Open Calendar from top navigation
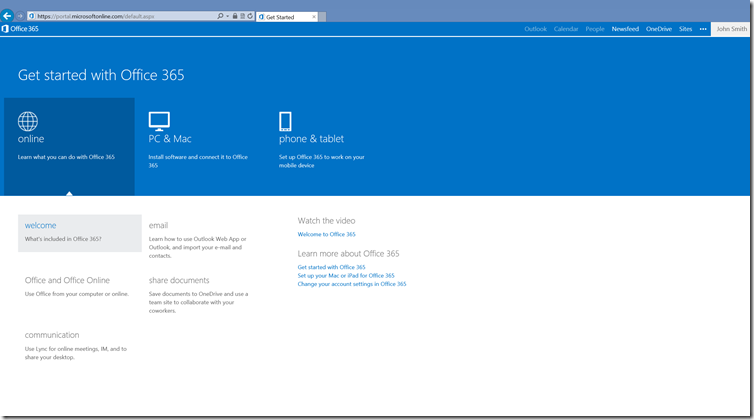The width and height of the screenshot is (754, 420). pyautogui.click(x=566, y=29)
